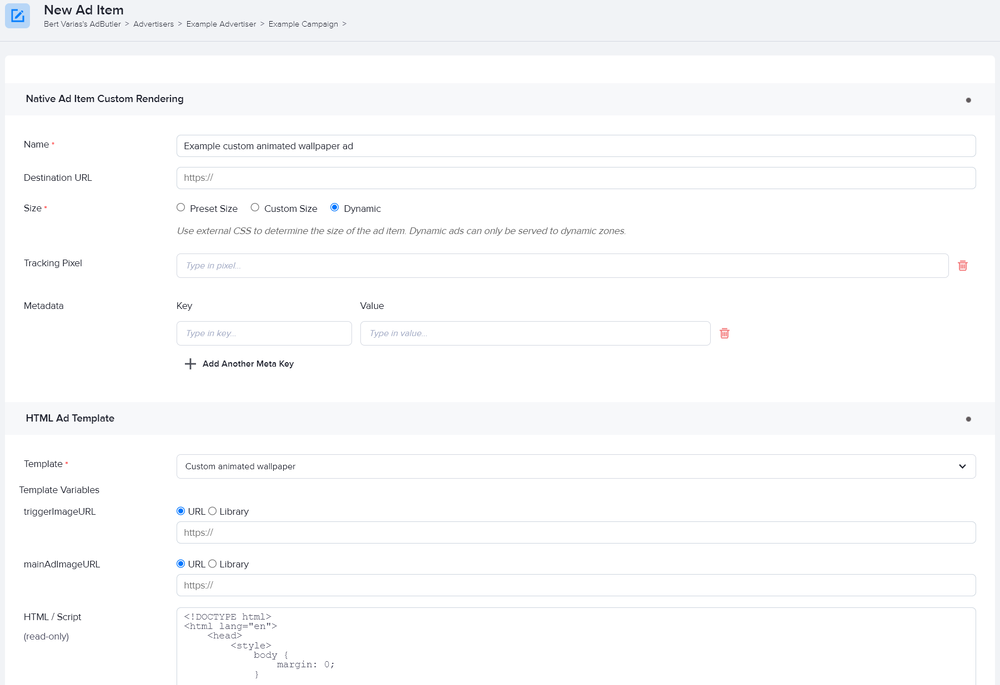Click Add Another Meta Key
Viewport: 1000px width, 685px height.
(x=248, y=364)
